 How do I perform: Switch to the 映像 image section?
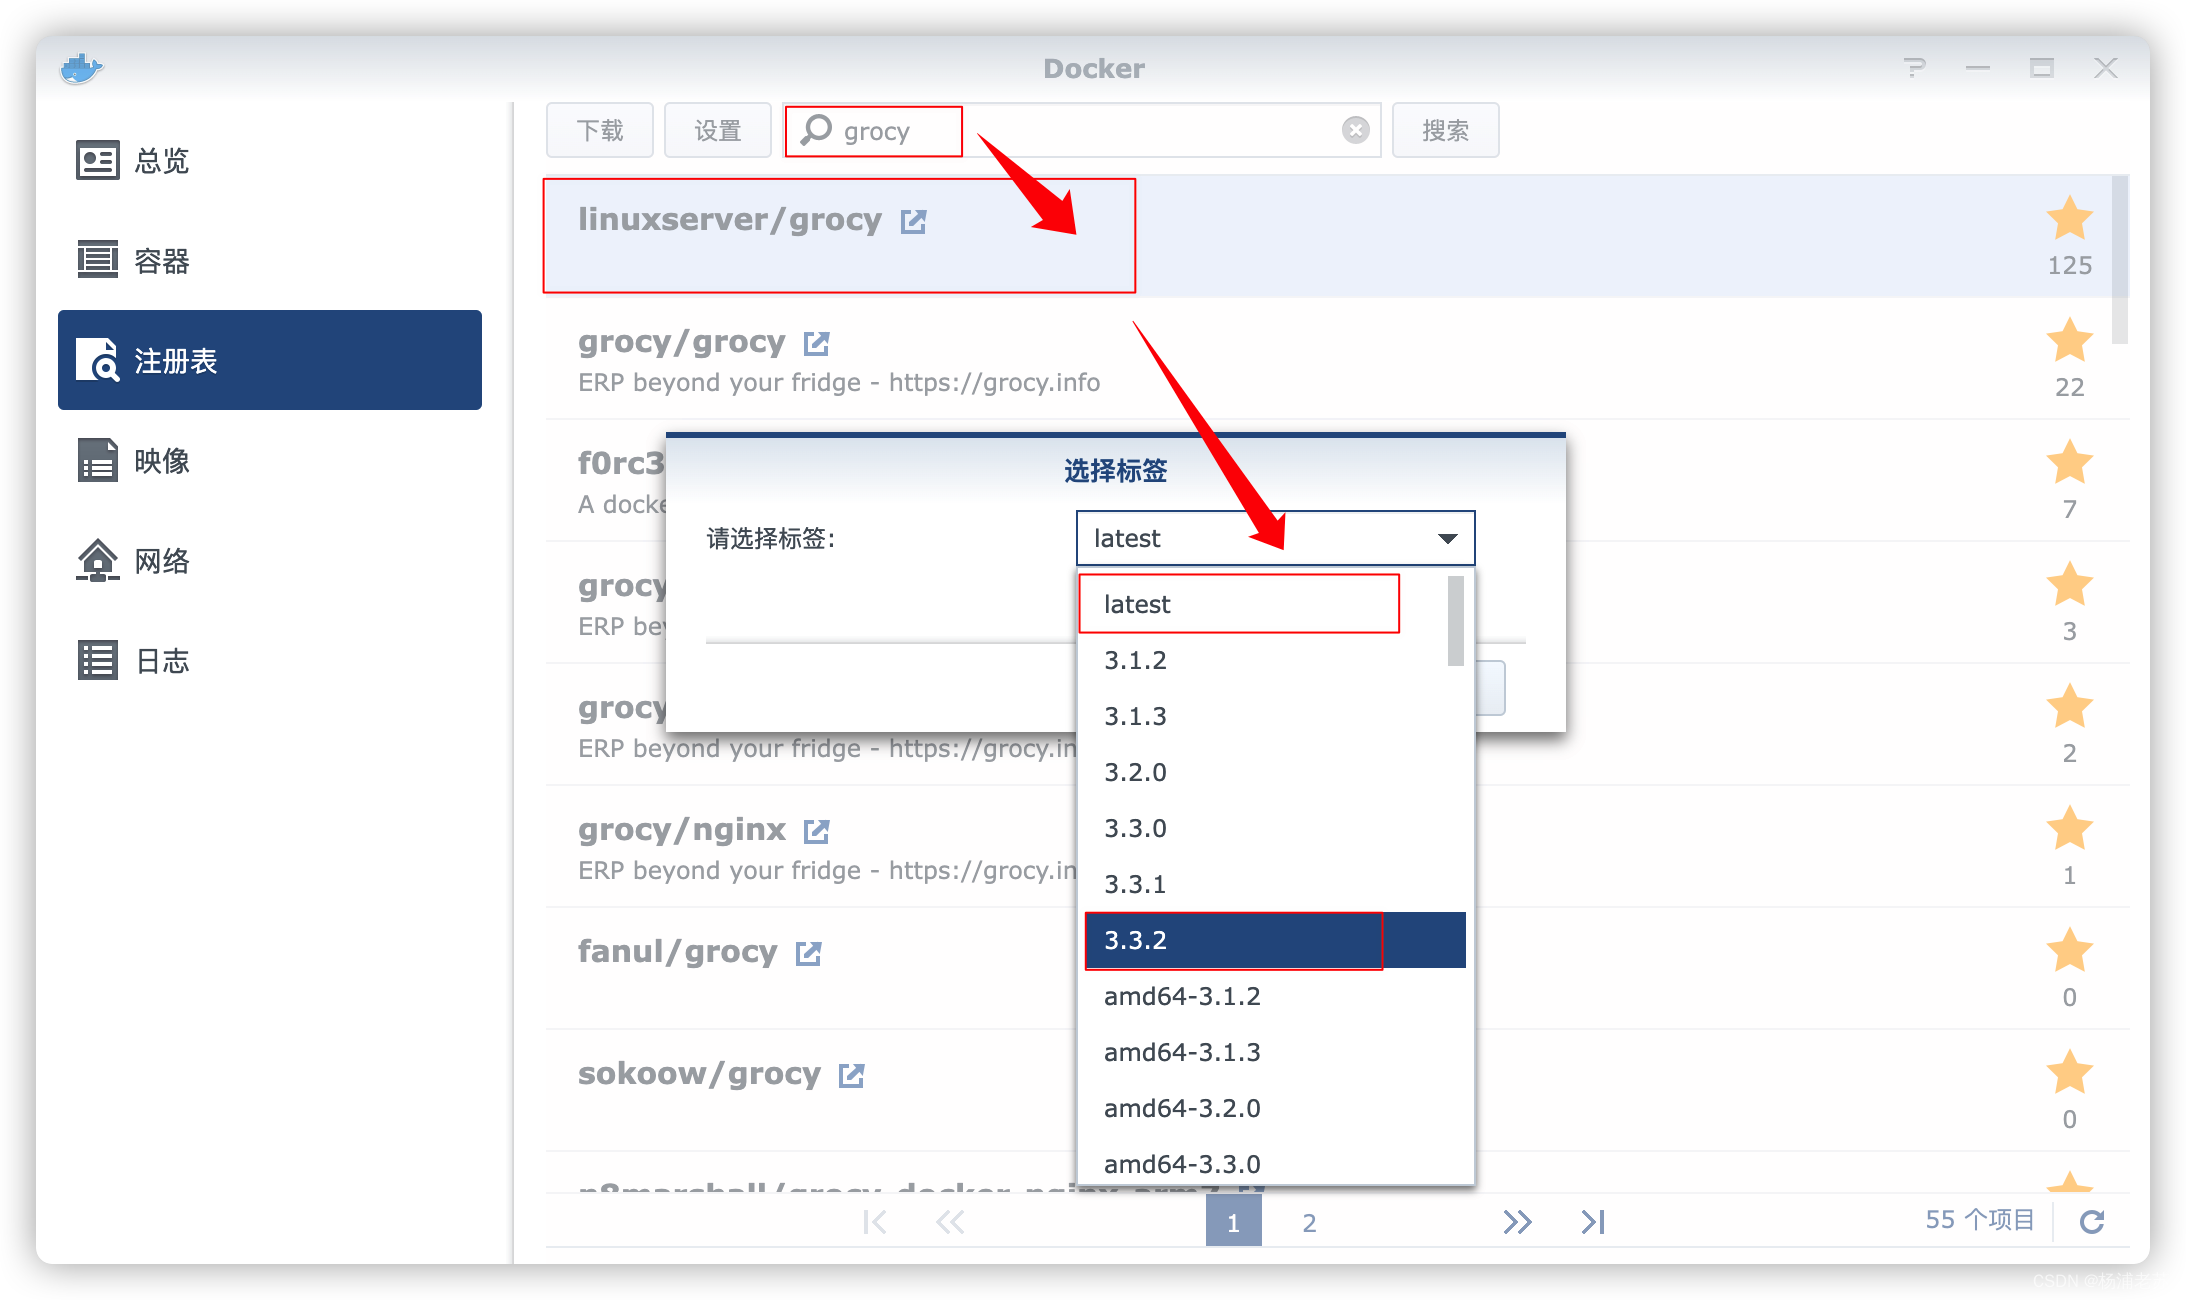click(x=160, y=460)
